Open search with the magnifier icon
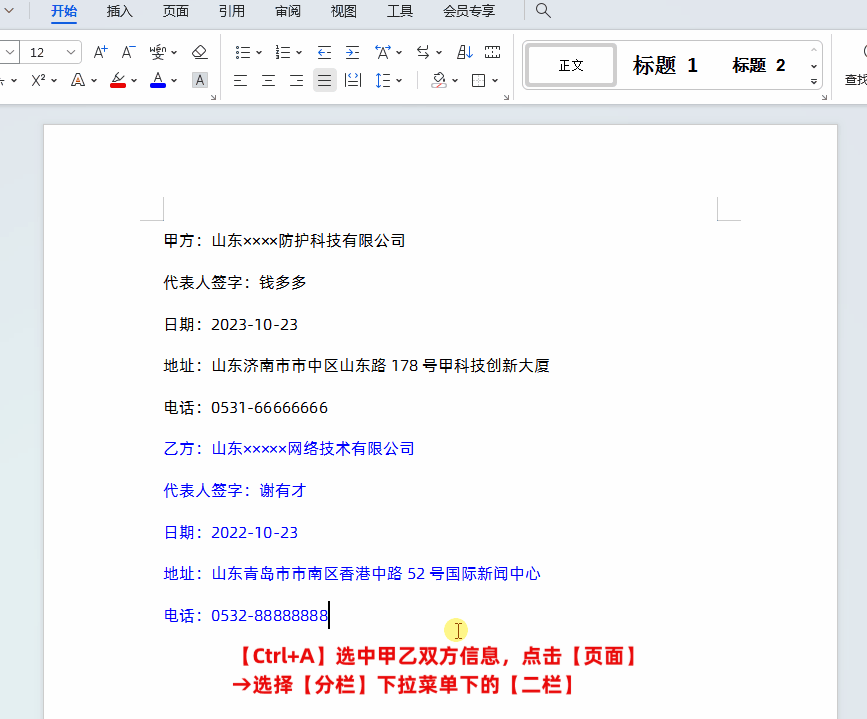 click(543, 11)
